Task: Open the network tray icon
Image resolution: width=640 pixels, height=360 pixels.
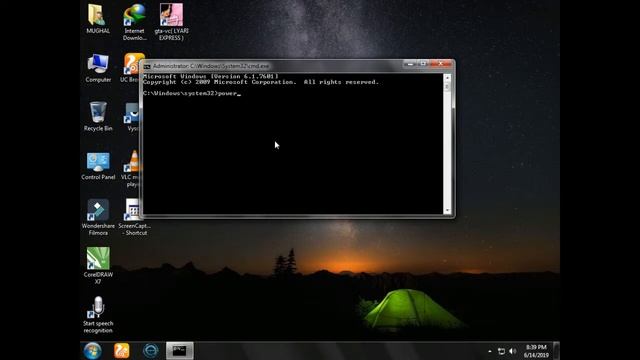Action: [501, 351]
